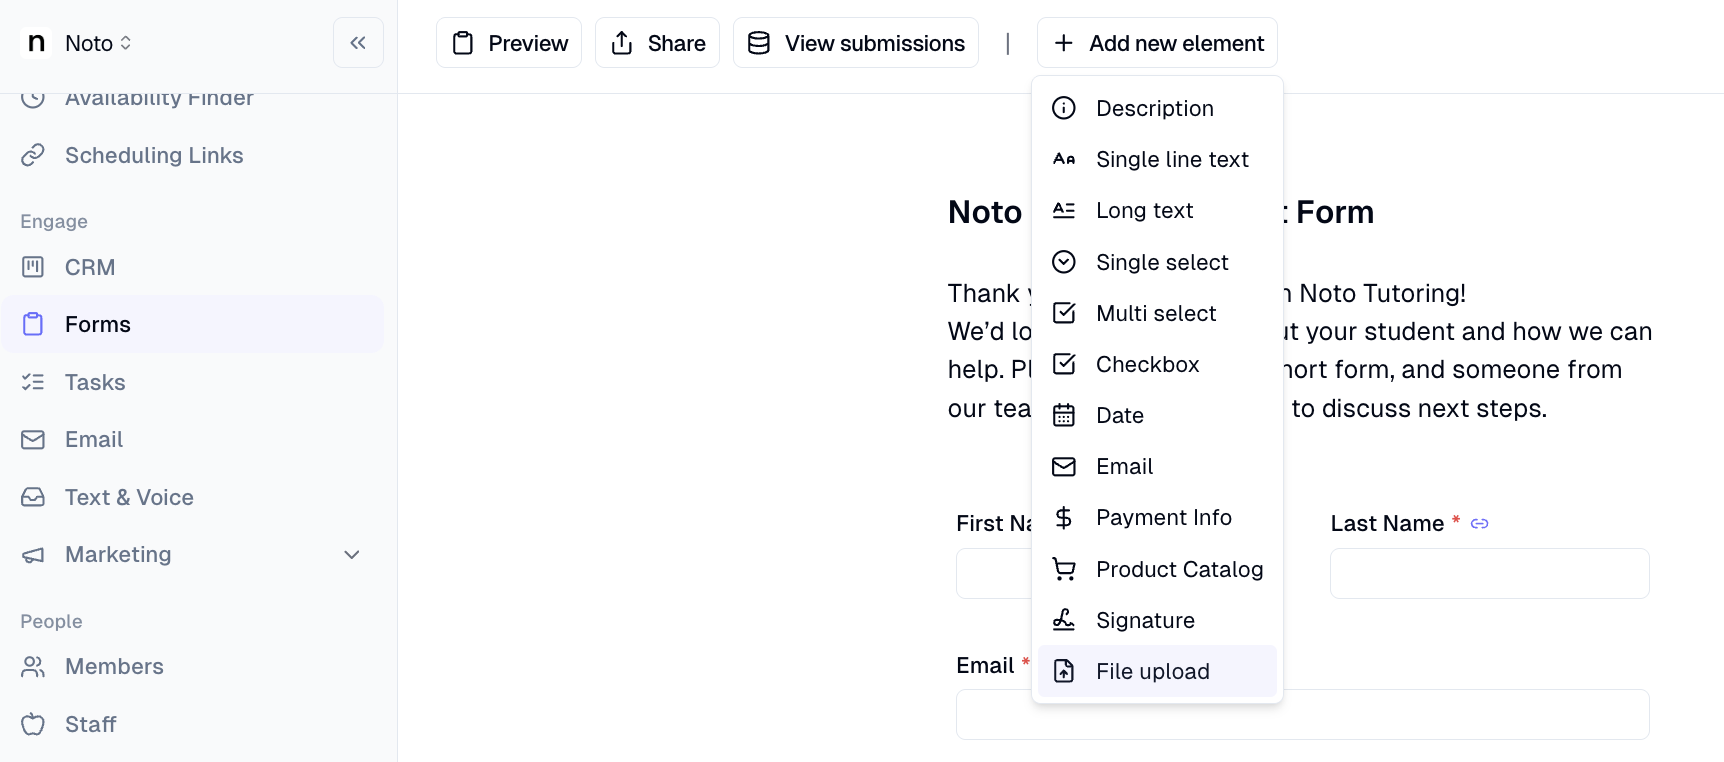Add a Multi select element
Screen dimensions: 1724x762
1157,313
